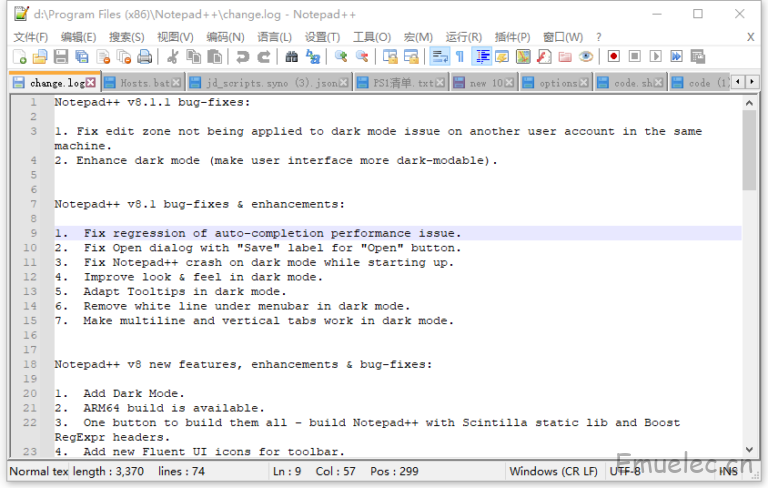768x488 pixels.
Task: Close the PS1清单.txt tab
Action: pos(440,83)
